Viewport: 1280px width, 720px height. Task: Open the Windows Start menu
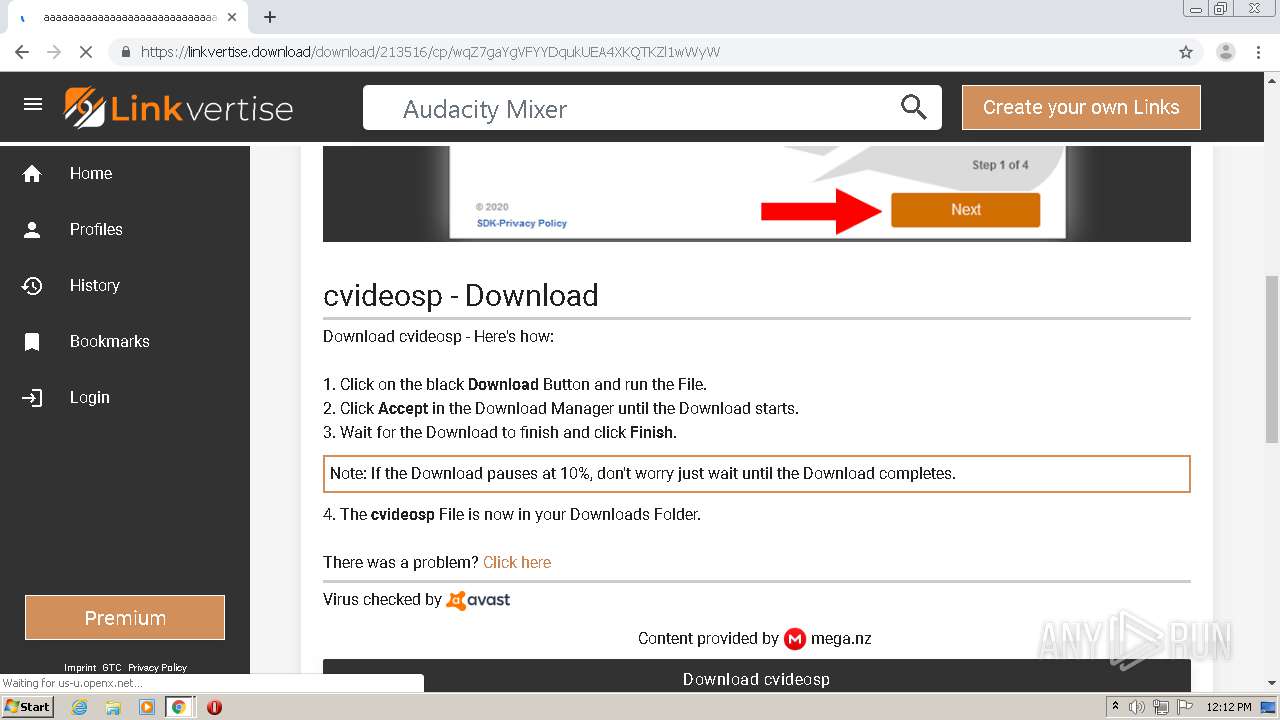(27, 707)
